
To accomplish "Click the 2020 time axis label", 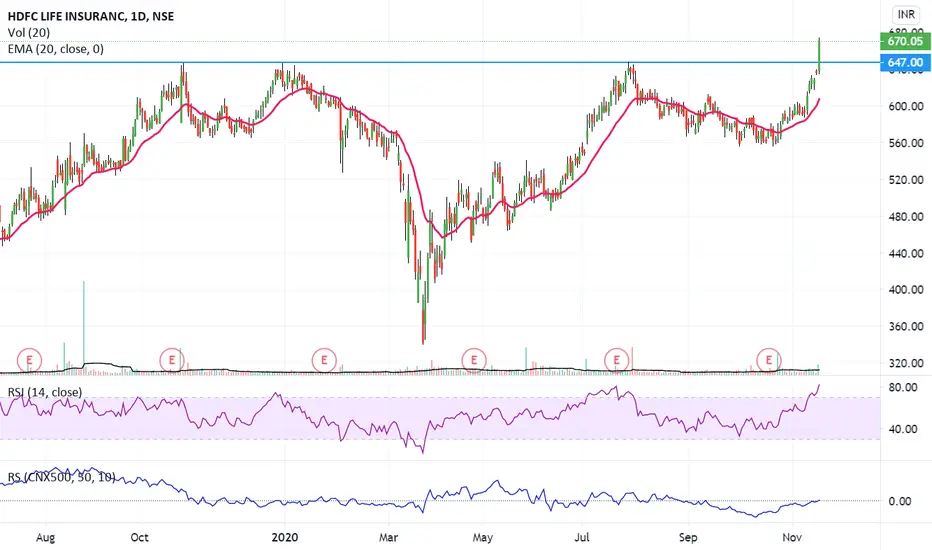I will (x=285, y=538).
